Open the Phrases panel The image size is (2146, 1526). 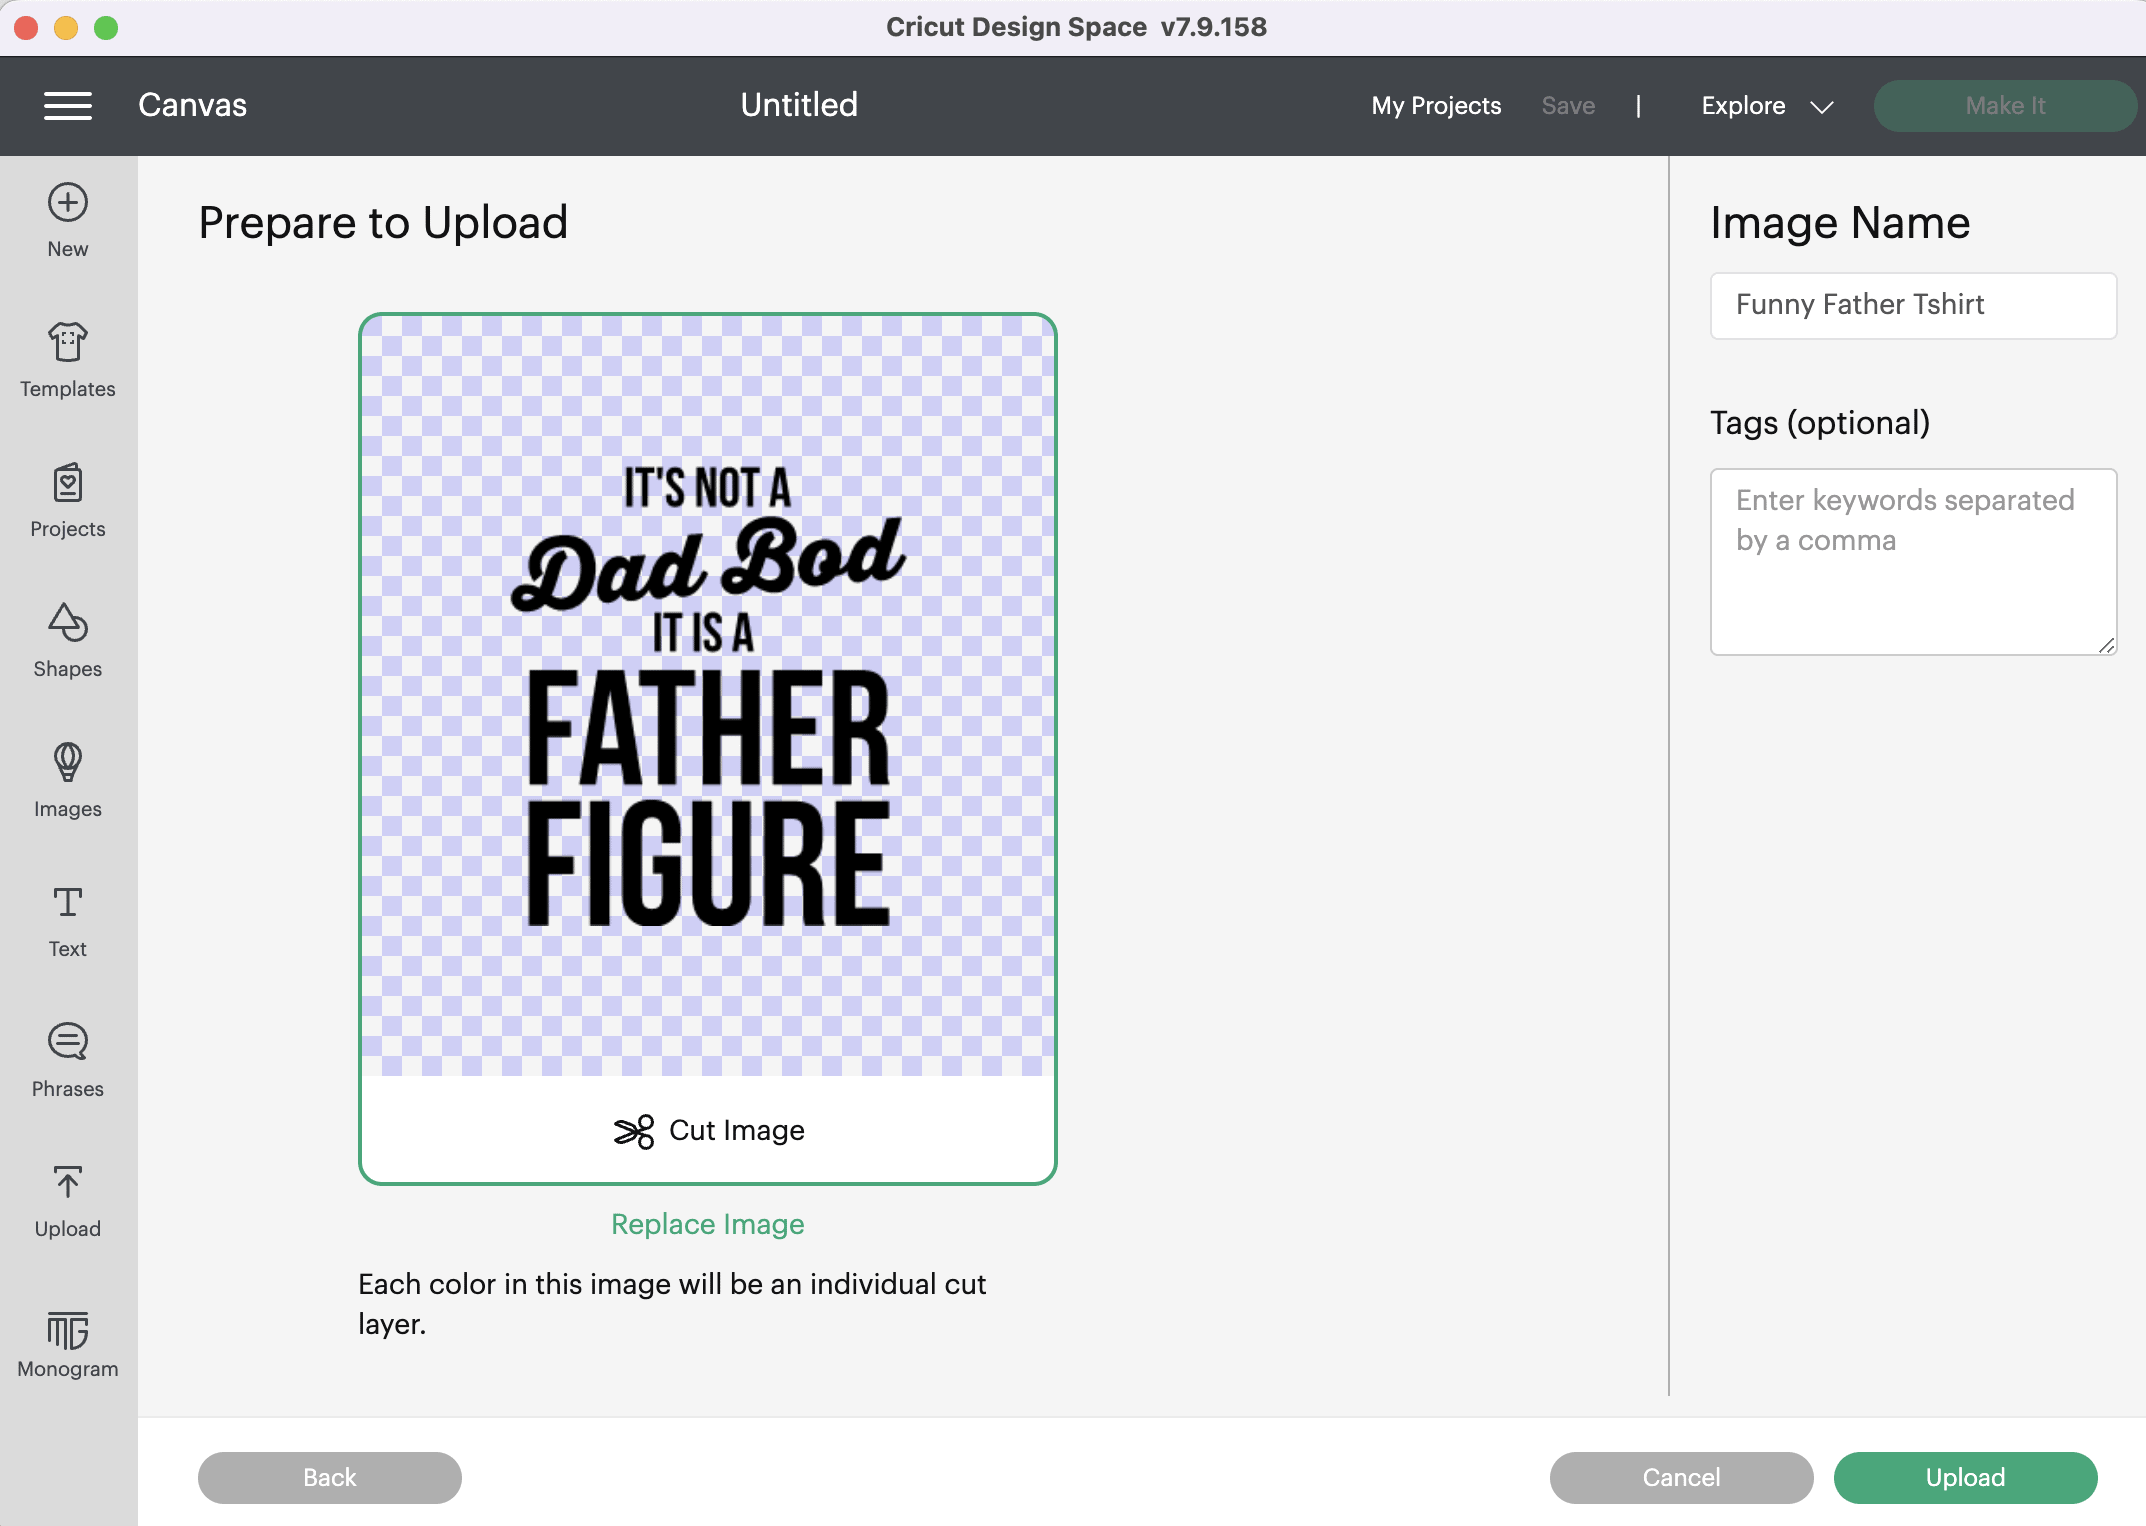(x=68, y=1061)
